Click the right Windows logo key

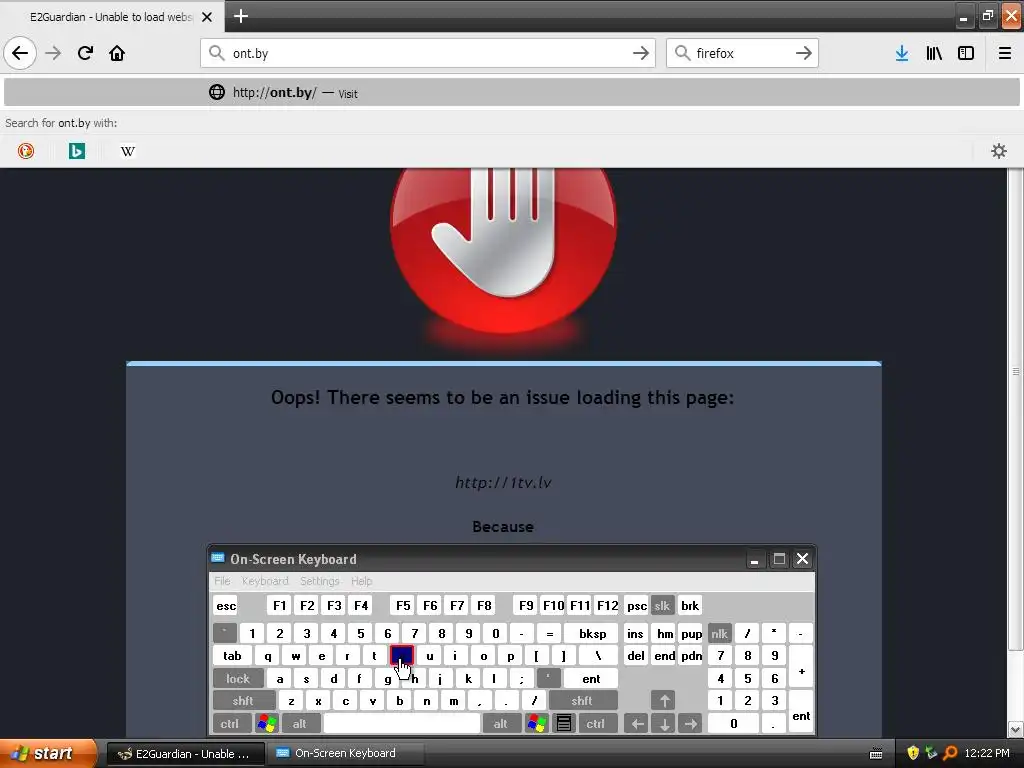[537, 724]
